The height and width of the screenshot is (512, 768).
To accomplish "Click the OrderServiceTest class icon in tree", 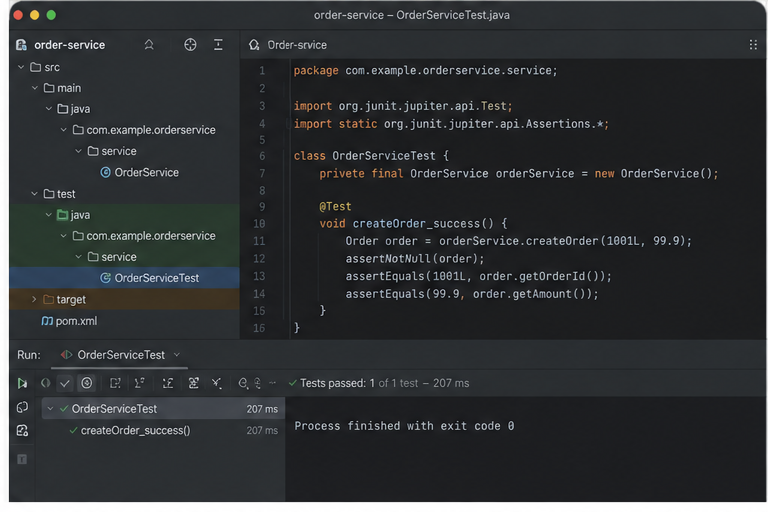I will 105,278.
